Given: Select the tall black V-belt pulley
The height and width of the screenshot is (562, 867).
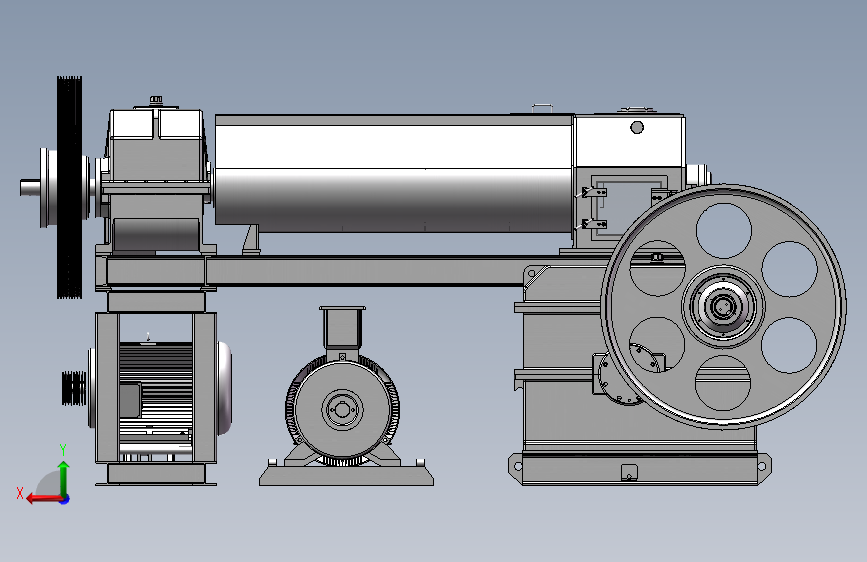Looking at the screenshot, I should [x=69, y=187].
